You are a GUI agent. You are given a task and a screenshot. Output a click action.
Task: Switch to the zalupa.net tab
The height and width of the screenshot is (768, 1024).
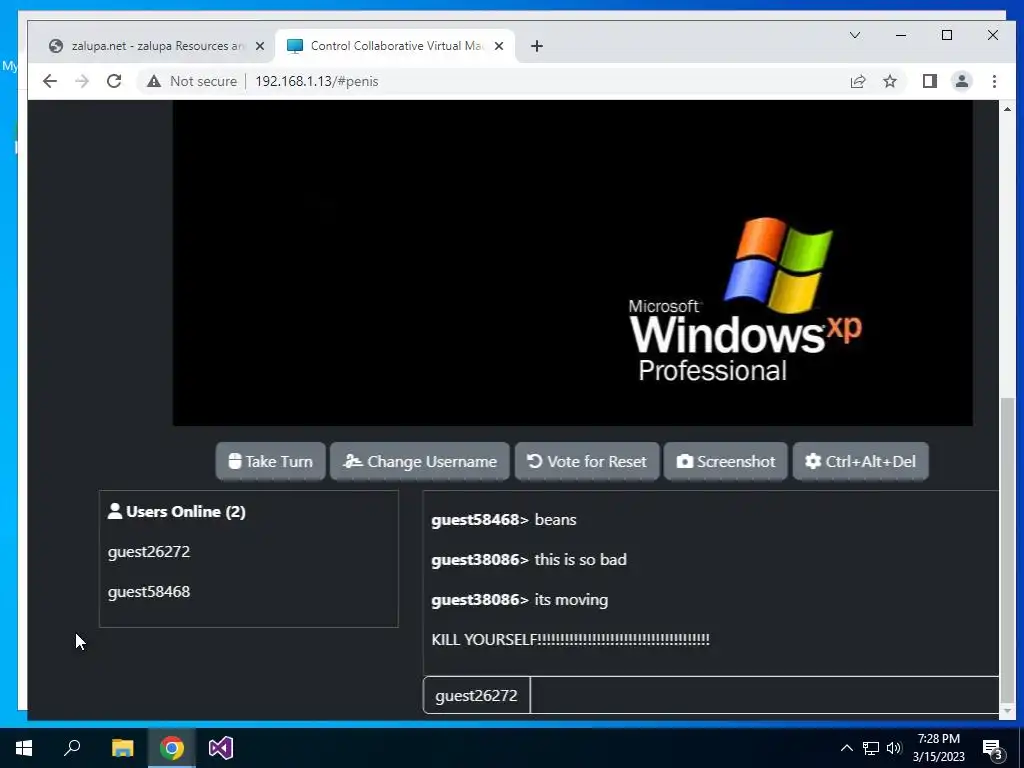coord(157,46)
